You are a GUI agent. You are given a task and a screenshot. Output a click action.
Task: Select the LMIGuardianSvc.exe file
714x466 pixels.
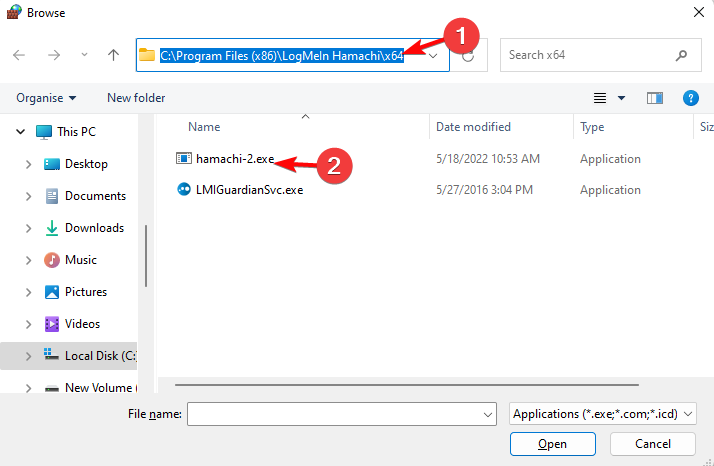tap(250, 190)
